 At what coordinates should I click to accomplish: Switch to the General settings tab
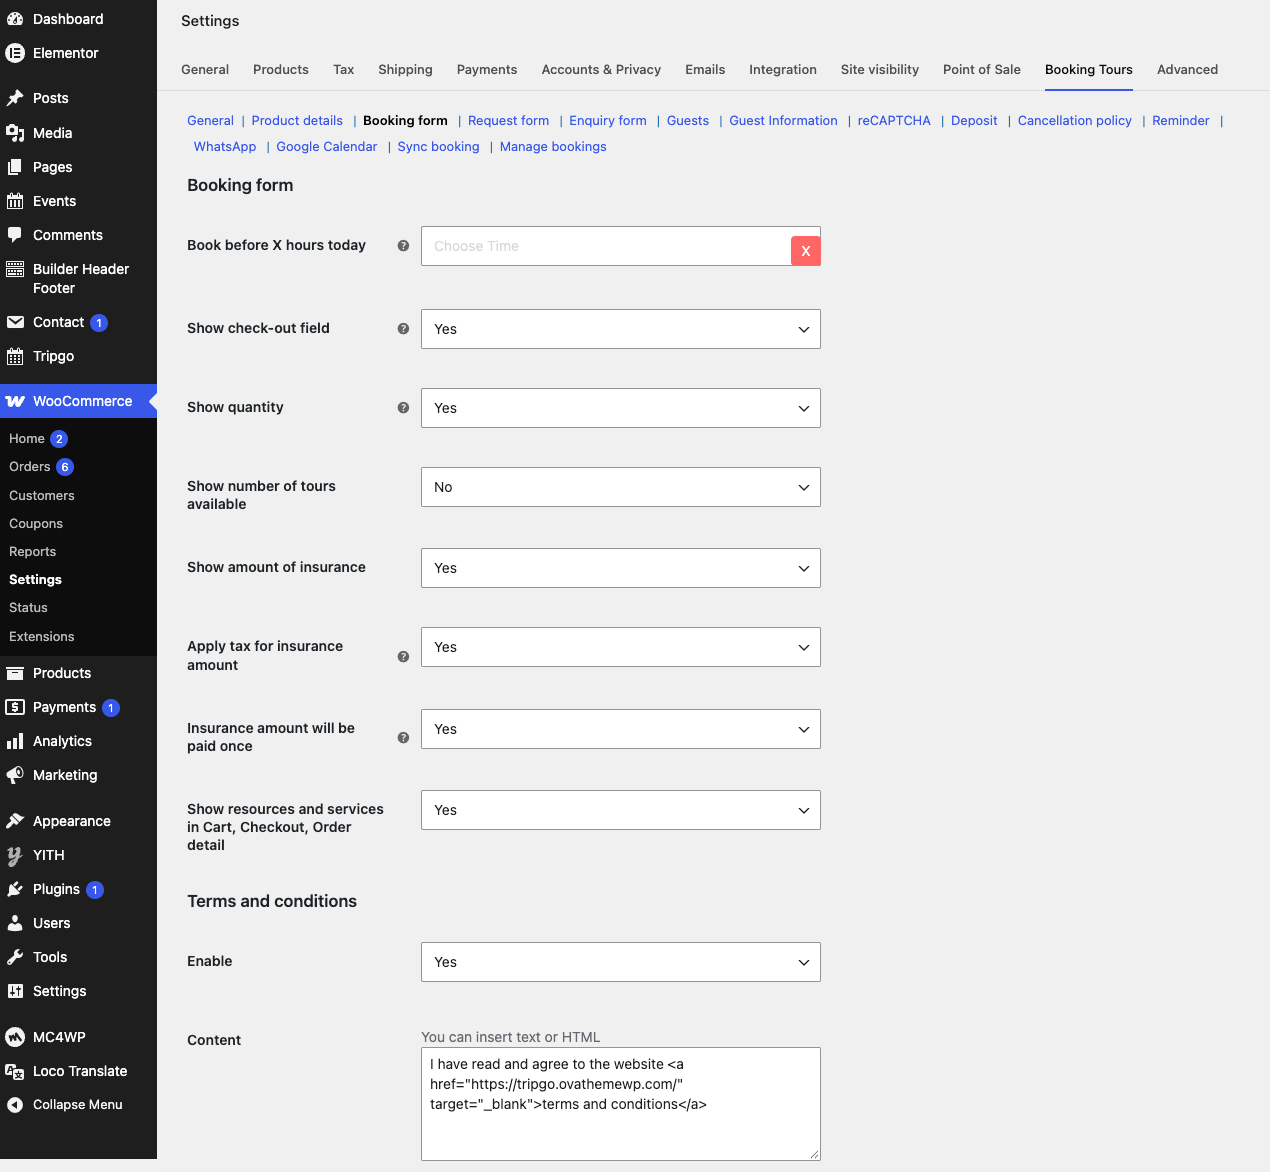[x=205, y=70]
